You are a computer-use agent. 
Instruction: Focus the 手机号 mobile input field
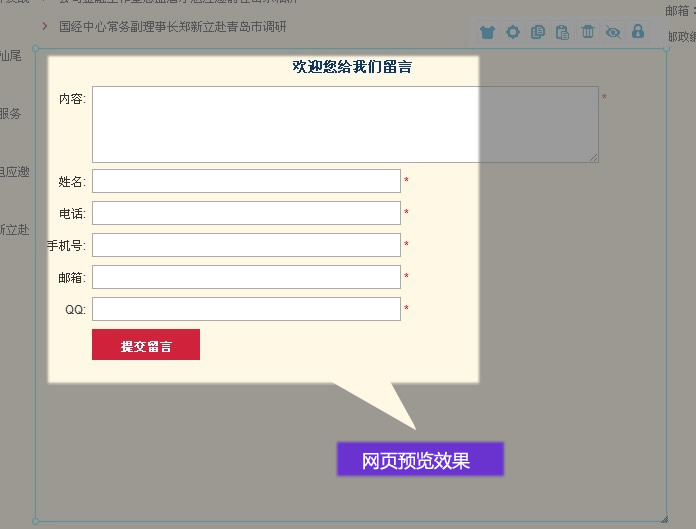[246, 245]
